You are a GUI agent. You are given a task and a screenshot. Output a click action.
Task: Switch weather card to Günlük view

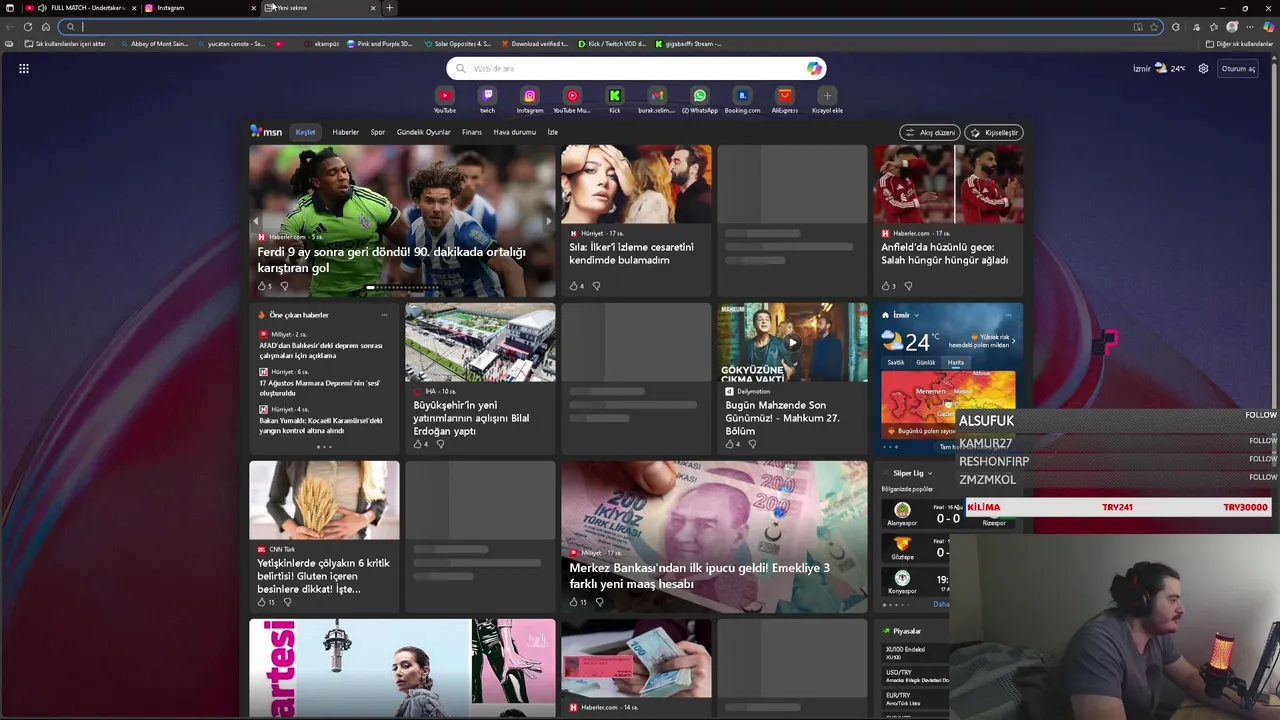(926, 362)
